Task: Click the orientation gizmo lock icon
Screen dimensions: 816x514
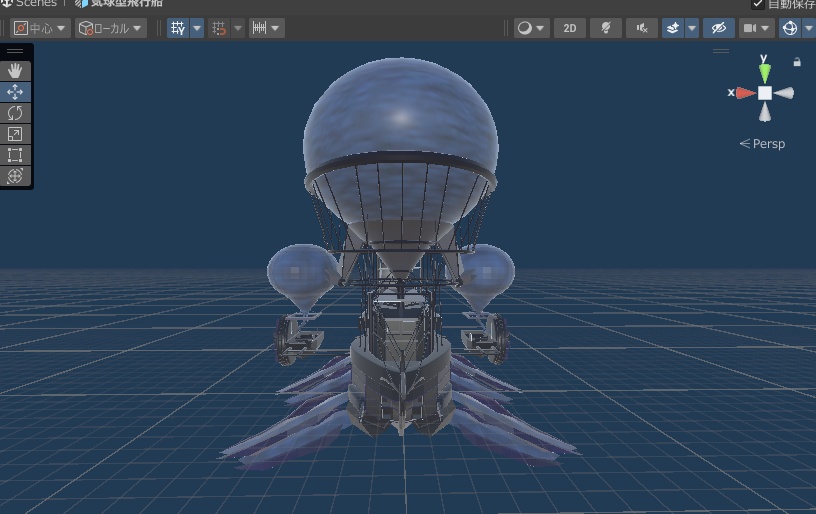Action: (797, 62)
